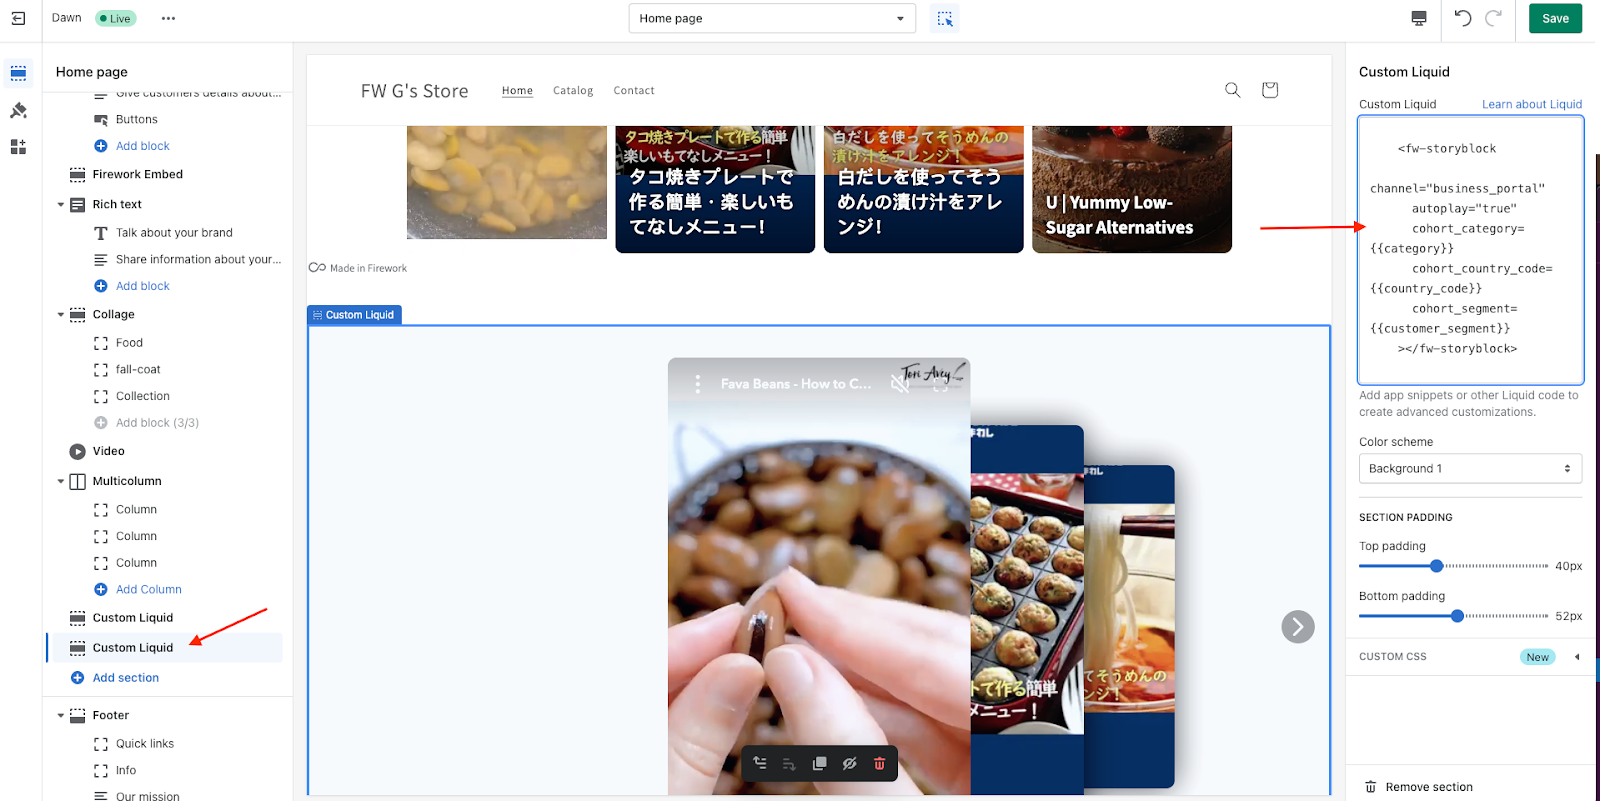Image resolution: width=1600 pixels, height=801 pixels.
Task: Collapse the Footer section group
Action: [x=61, y=716]
